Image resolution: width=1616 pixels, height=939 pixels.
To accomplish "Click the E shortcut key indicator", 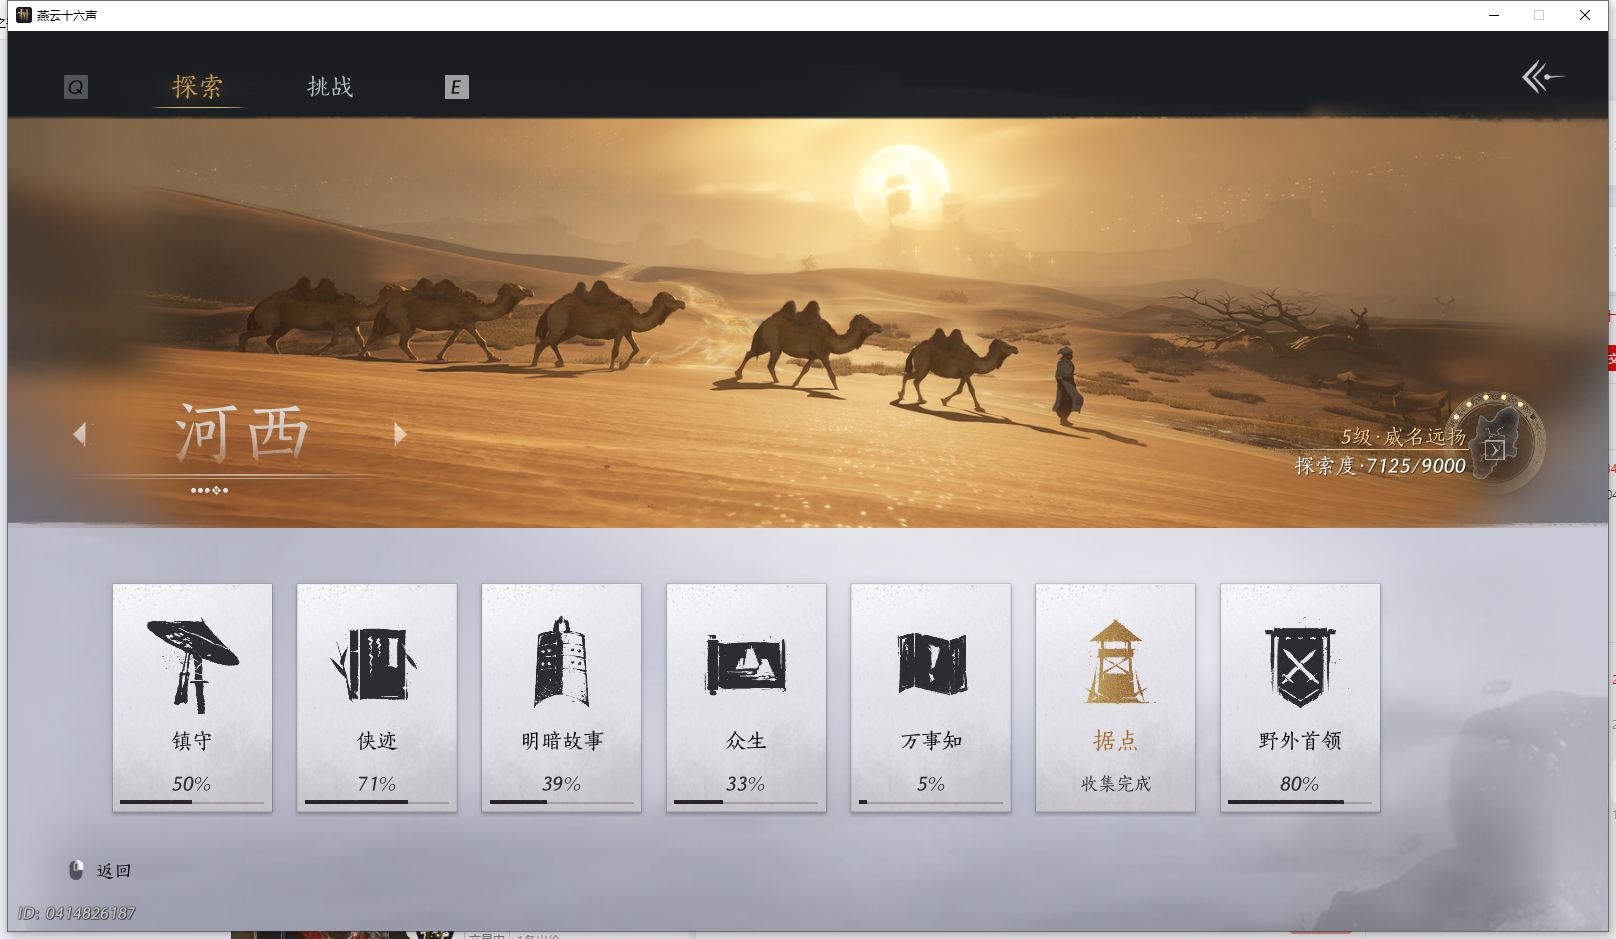I will pyautogui.click(x=457, y=88).
